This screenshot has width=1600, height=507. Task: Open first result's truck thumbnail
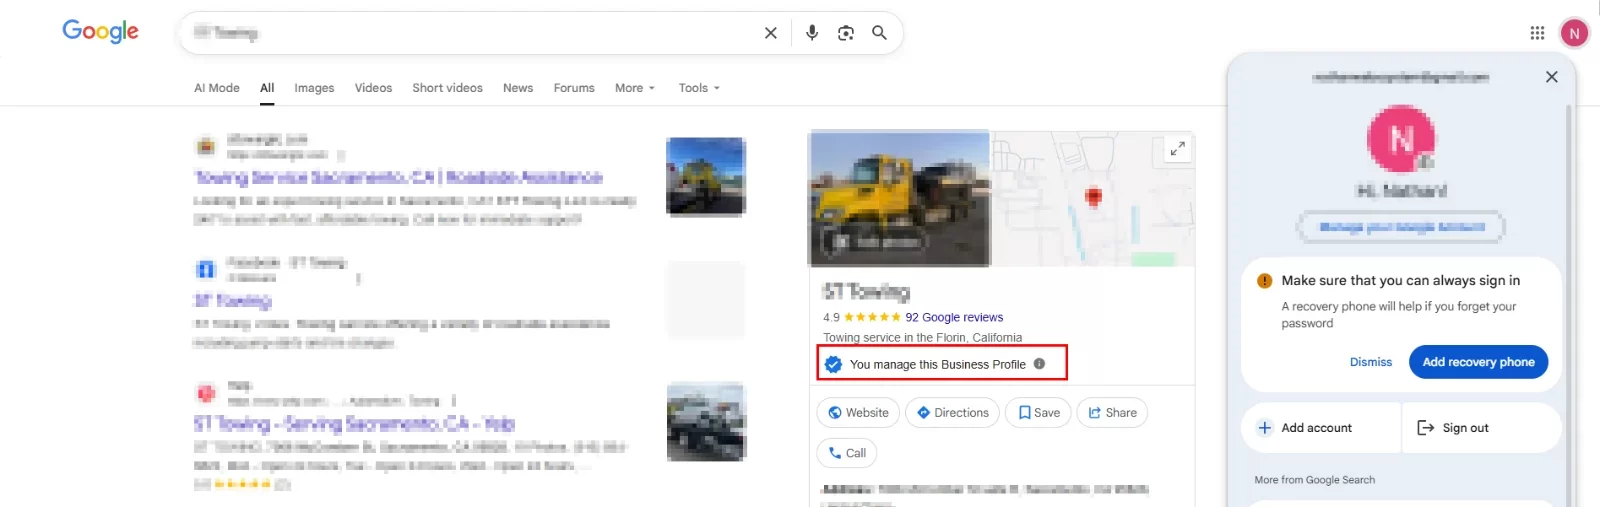(x=706, y=177)
